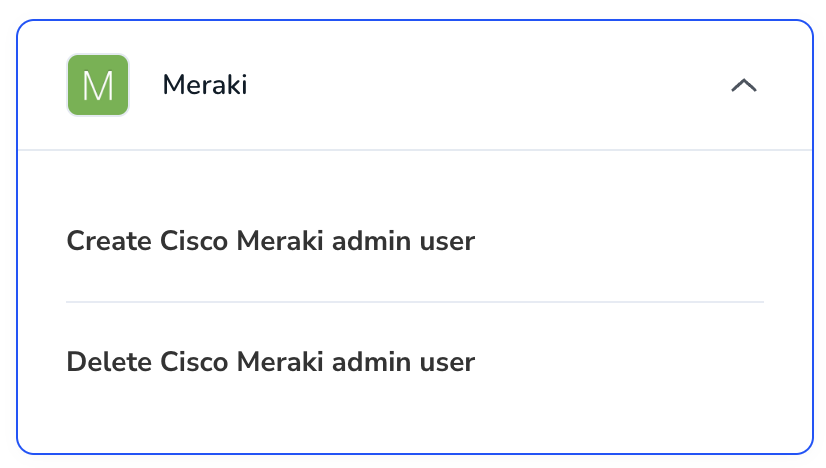This screenshot has height=468, width=826.
Task: Click the green Meraki M logo icon
Action: pyautogui.click(x=98, y=85)
